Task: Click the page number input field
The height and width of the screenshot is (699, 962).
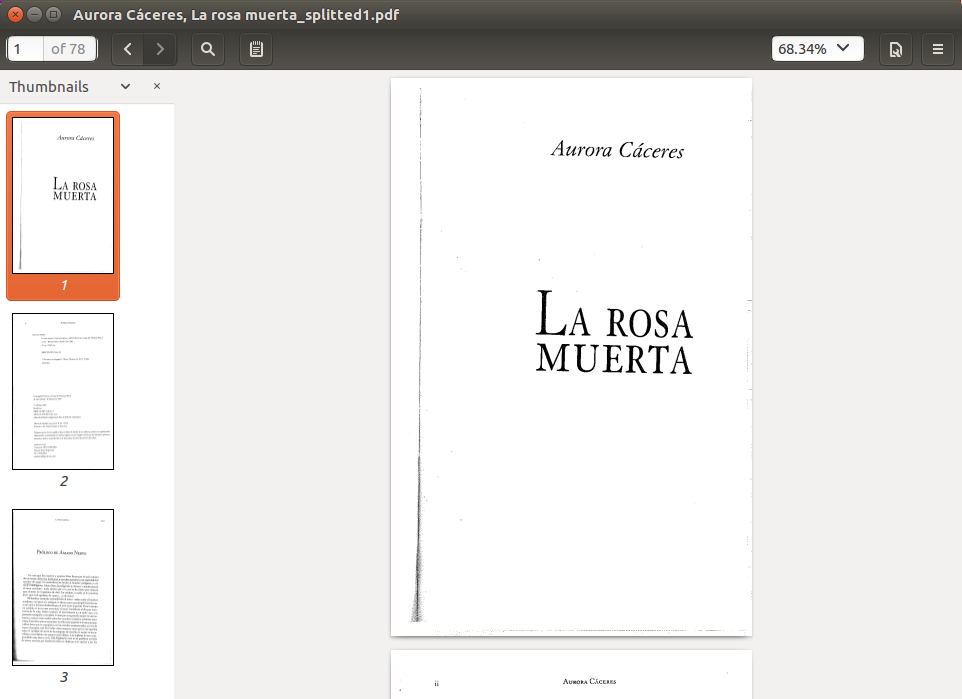Action: (x=25, y=49)
